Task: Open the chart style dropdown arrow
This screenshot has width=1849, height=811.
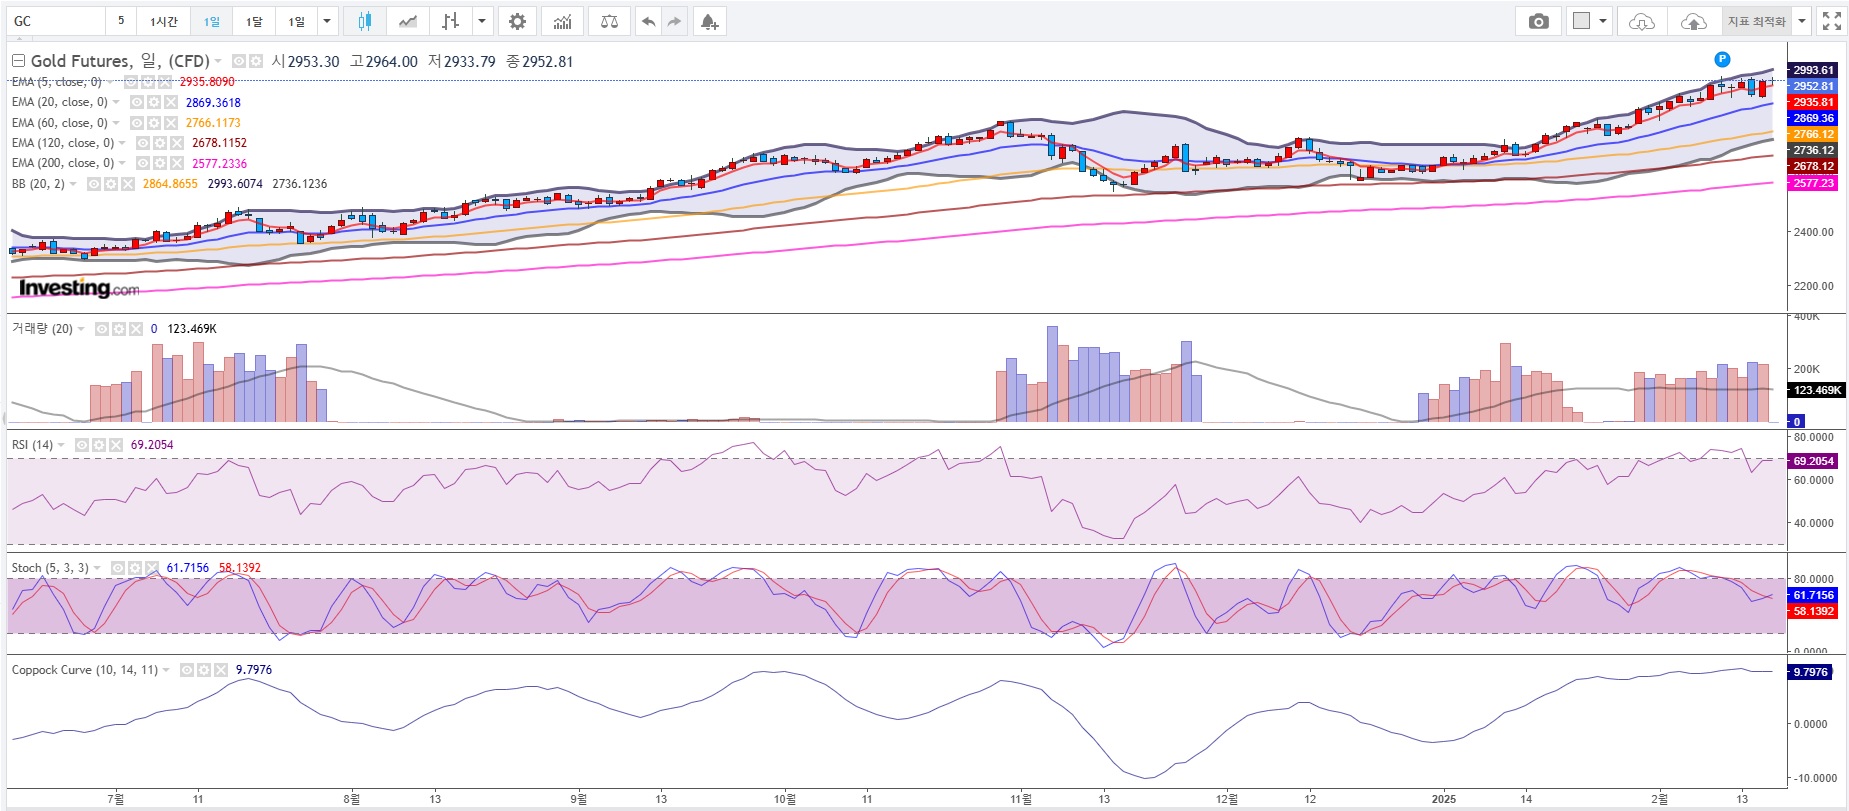Action: pyautogui.click(x=483, y=21)
